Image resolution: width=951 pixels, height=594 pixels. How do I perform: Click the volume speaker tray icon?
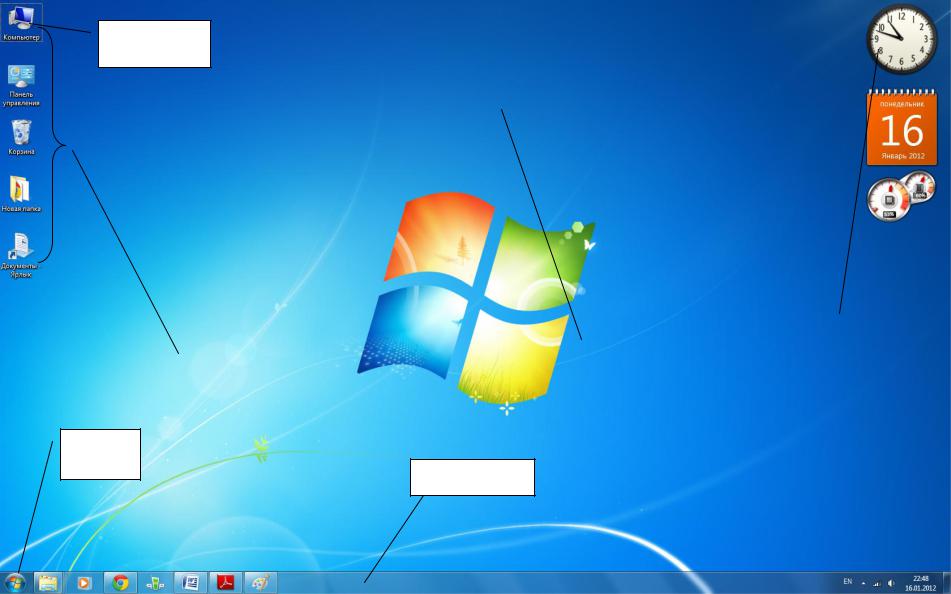click(891, 582)
